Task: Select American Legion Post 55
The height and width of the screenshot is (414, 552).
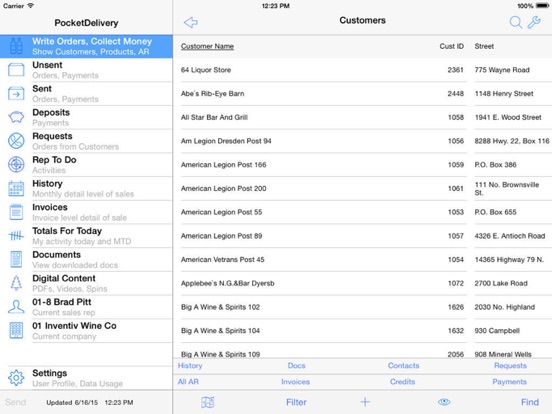Action: (221, 212)
